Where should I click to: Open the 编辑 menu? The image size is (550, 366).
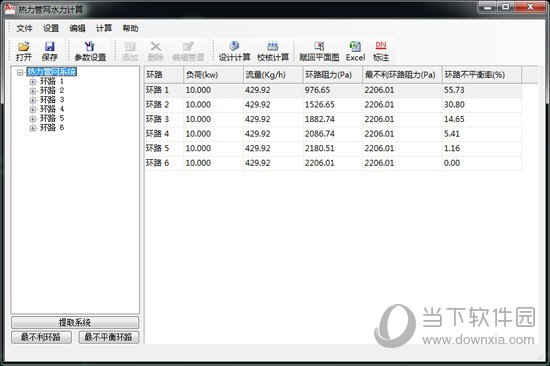(78, 28)
